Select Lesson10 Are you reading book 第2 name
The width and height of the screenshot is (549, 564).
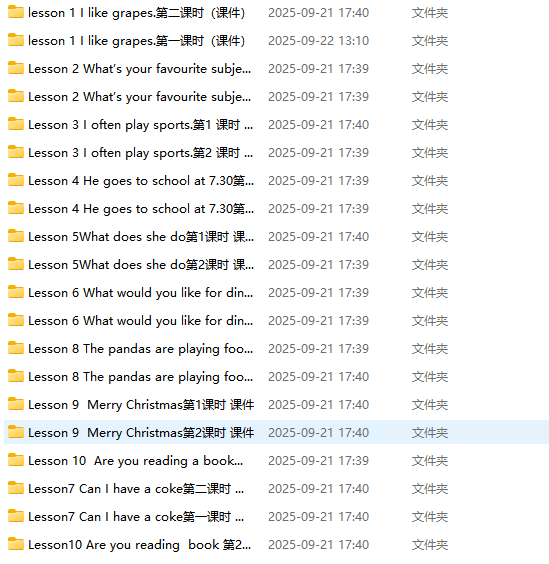[140, 545]
